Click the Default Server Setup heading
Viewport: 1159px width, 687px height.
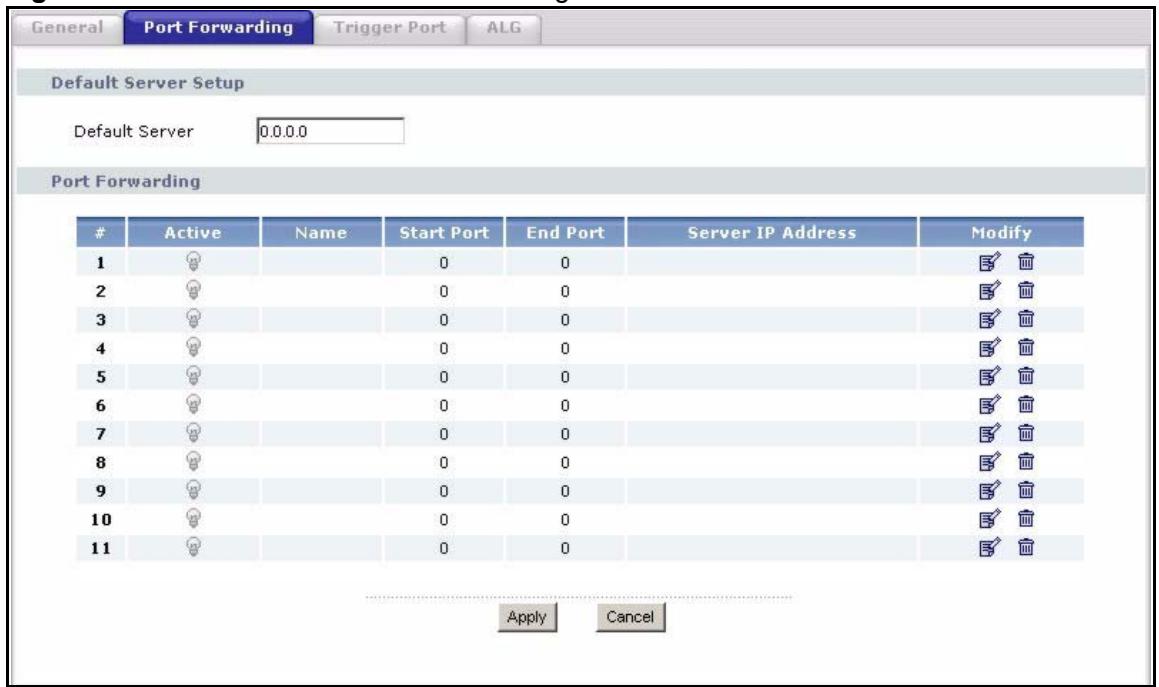pyautogui.click(x=147, y=83)
